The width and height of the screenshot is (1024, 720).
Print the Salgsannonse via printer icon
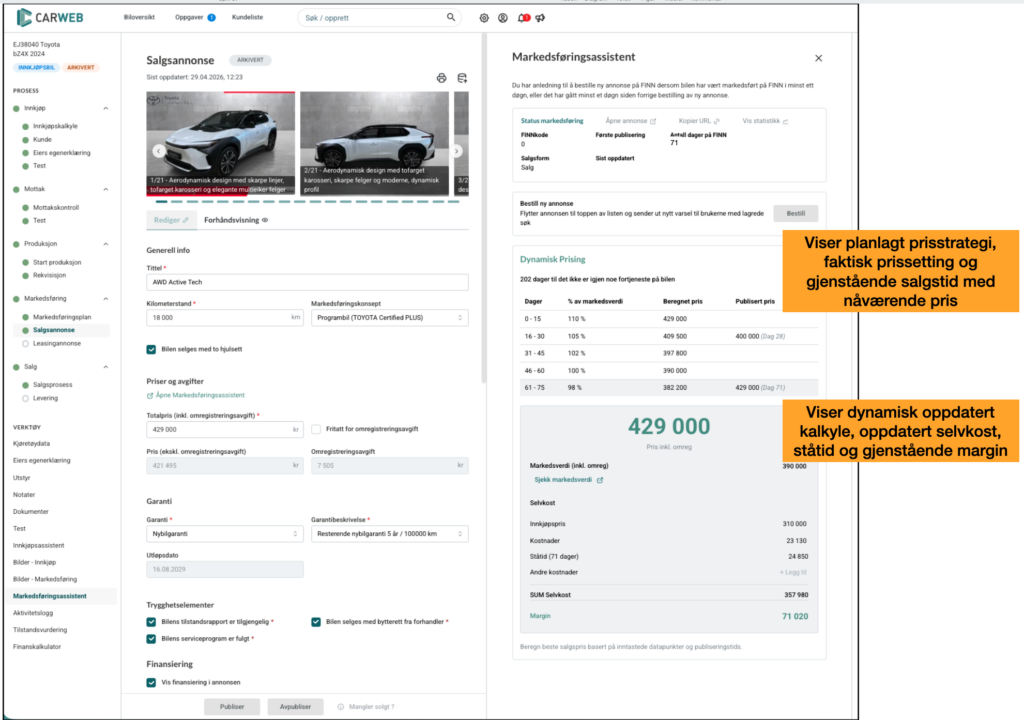[442, 78]
